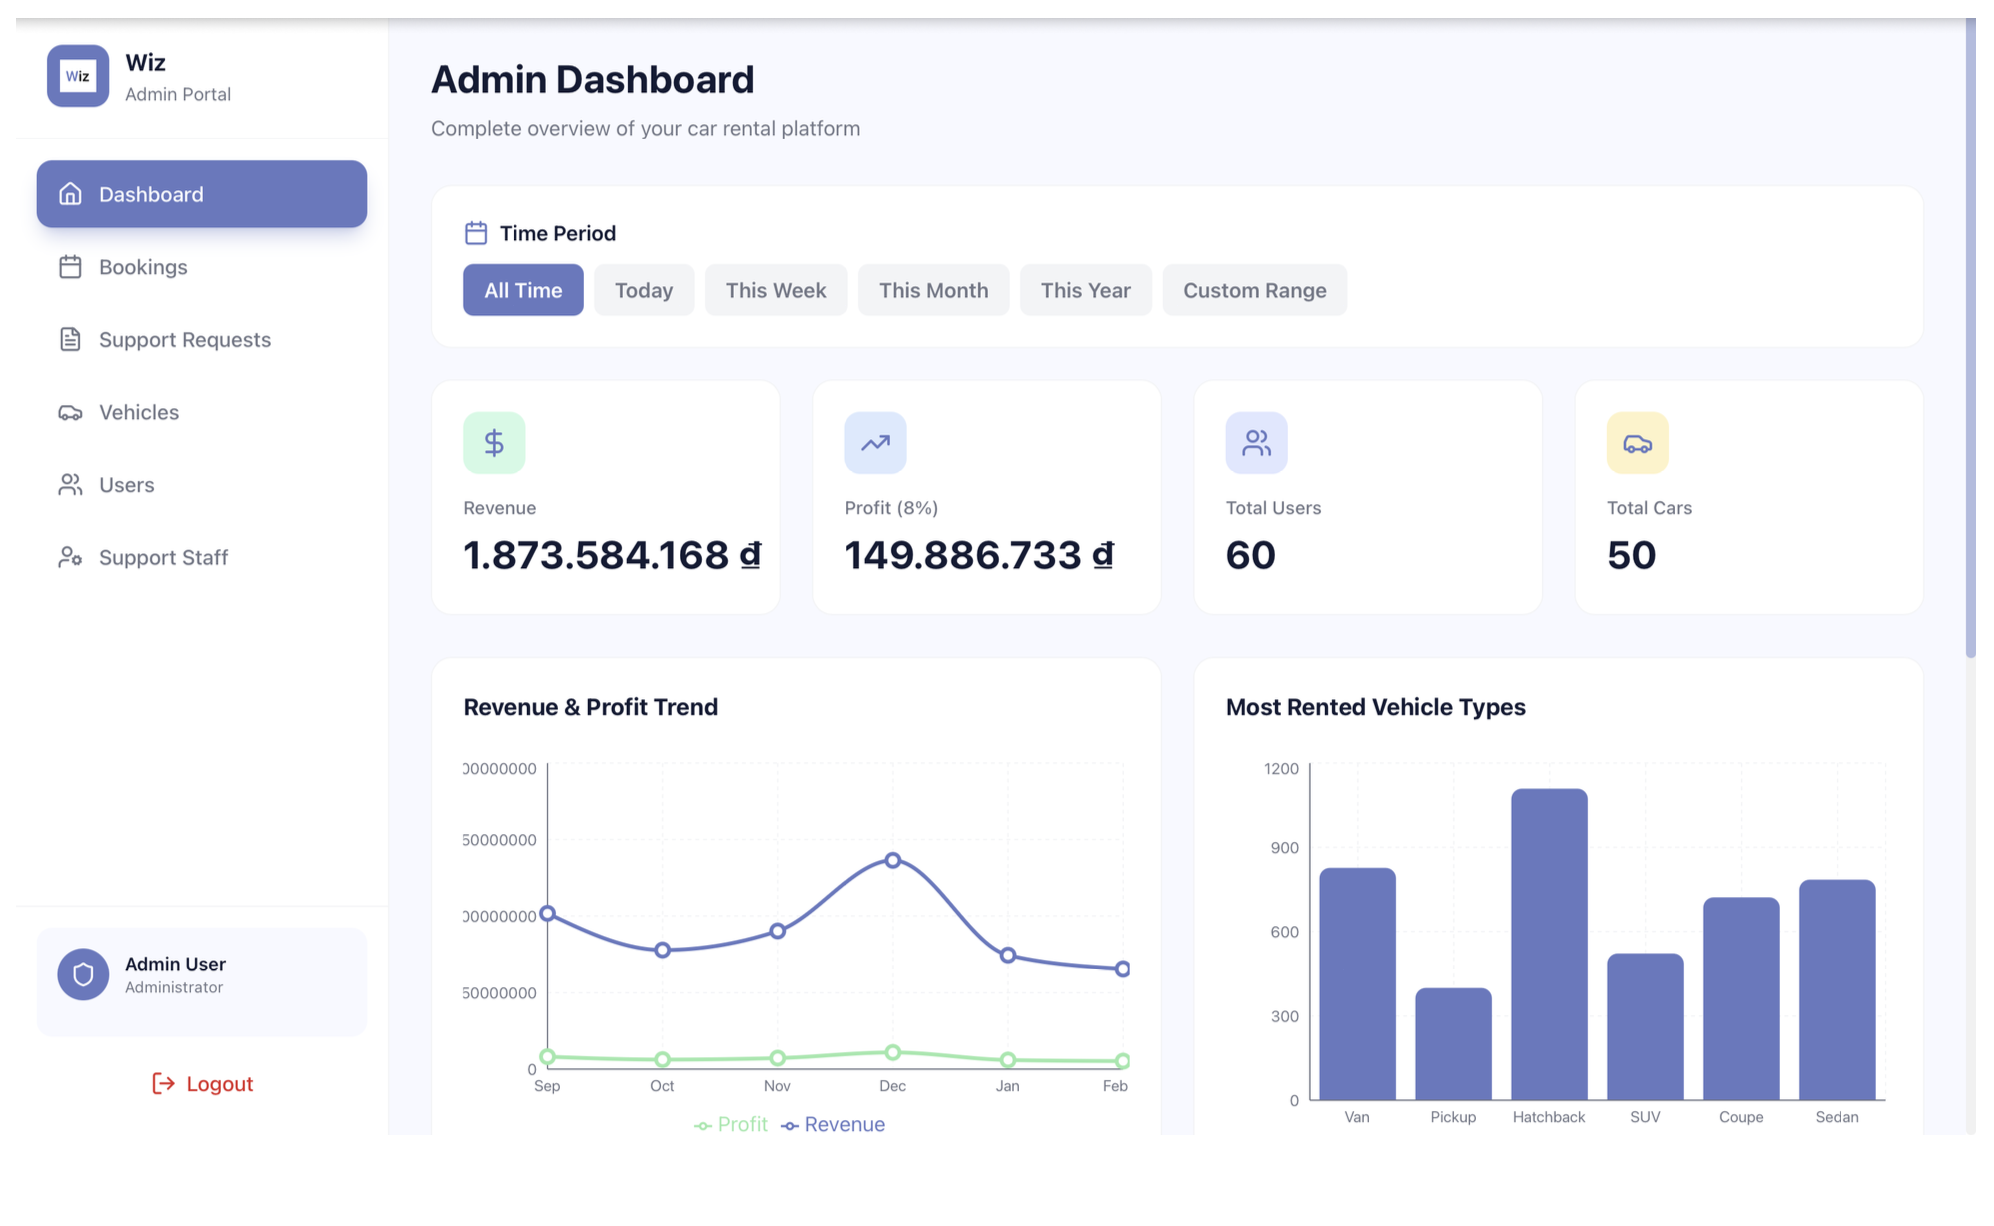Click the trending arrow icon on Profit card

[x=875, y=443]
